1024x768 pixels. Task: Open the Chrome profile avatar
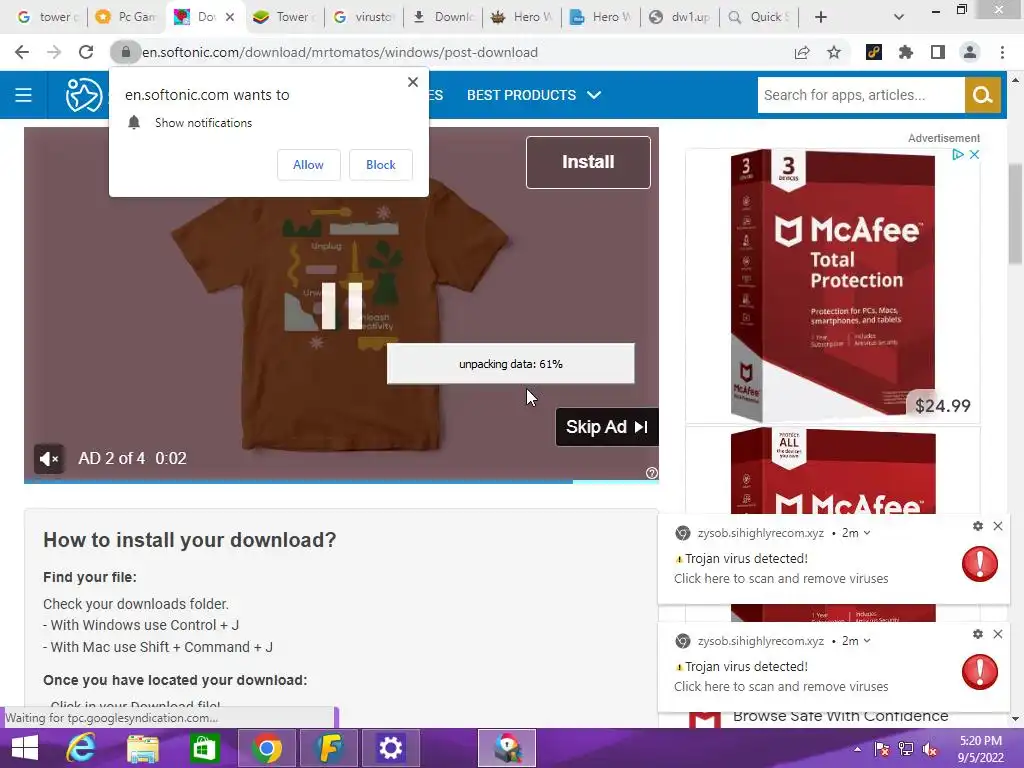[x=970, y=52]
